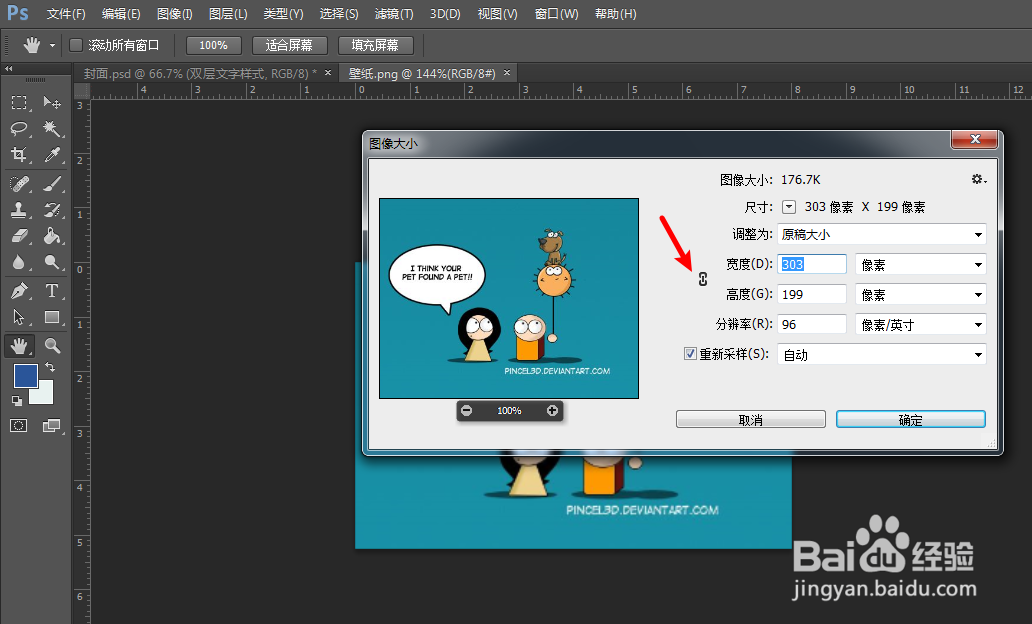Click 取消 in Image Size dialog
This screenshot has width=1032, height=624.
(x=750, y=419)
